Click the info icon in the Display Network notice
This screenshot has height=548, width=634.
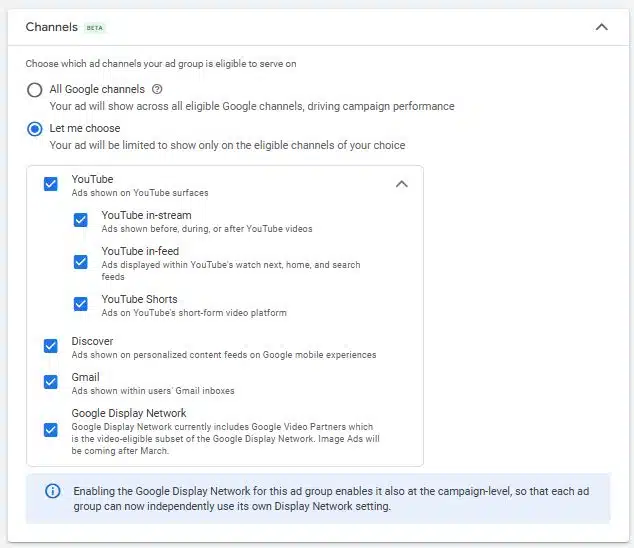[x=52, y=491]
